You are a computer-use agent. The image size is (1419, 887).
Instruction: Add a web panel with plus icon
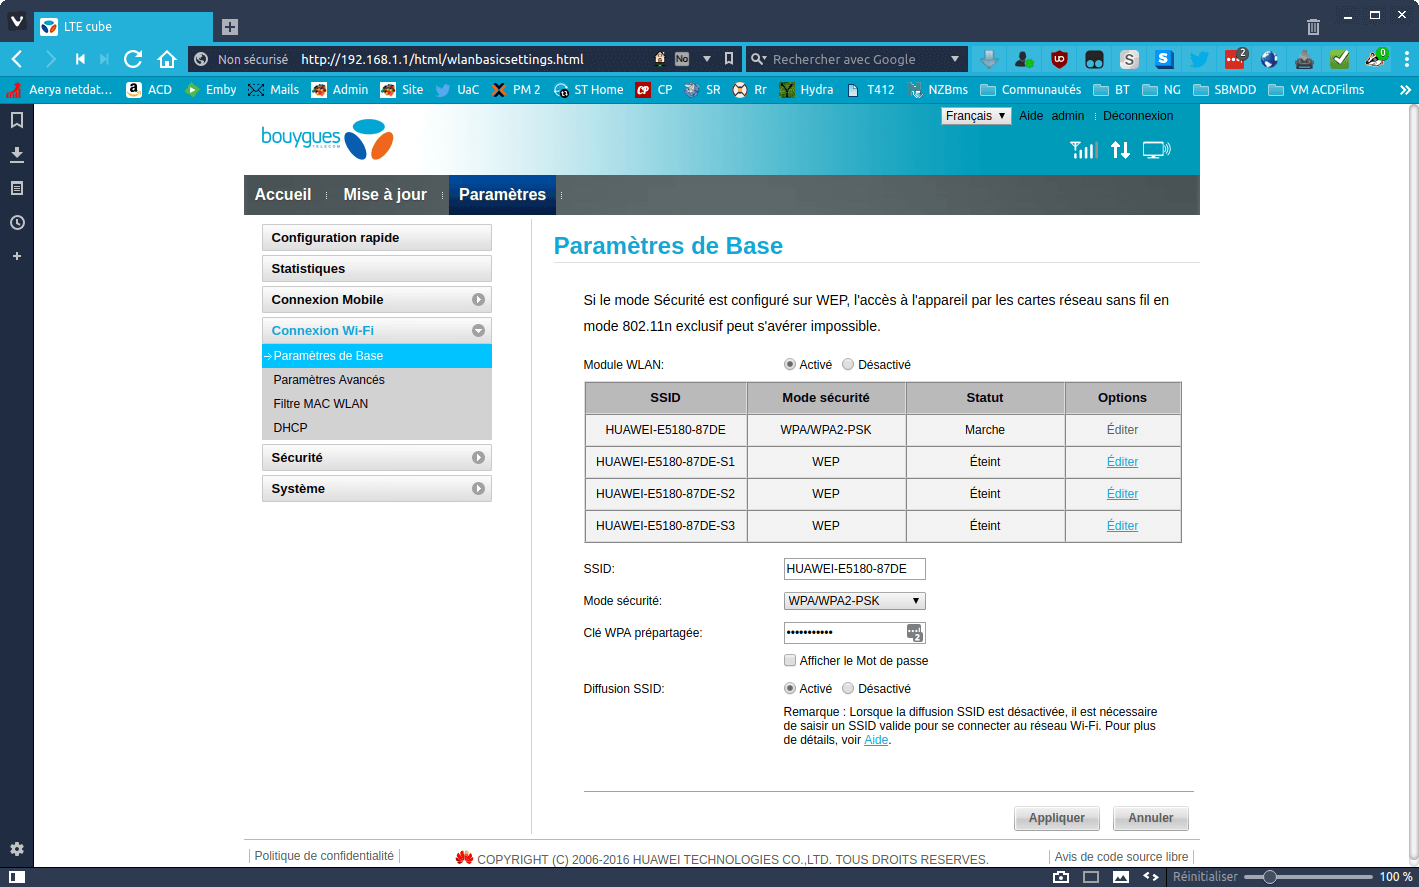[17, 256]
